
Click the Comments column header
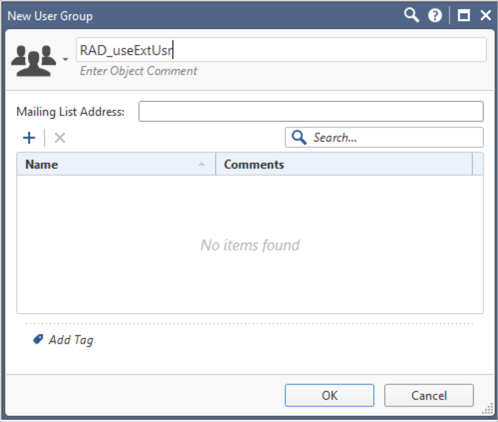pos(344,164)
